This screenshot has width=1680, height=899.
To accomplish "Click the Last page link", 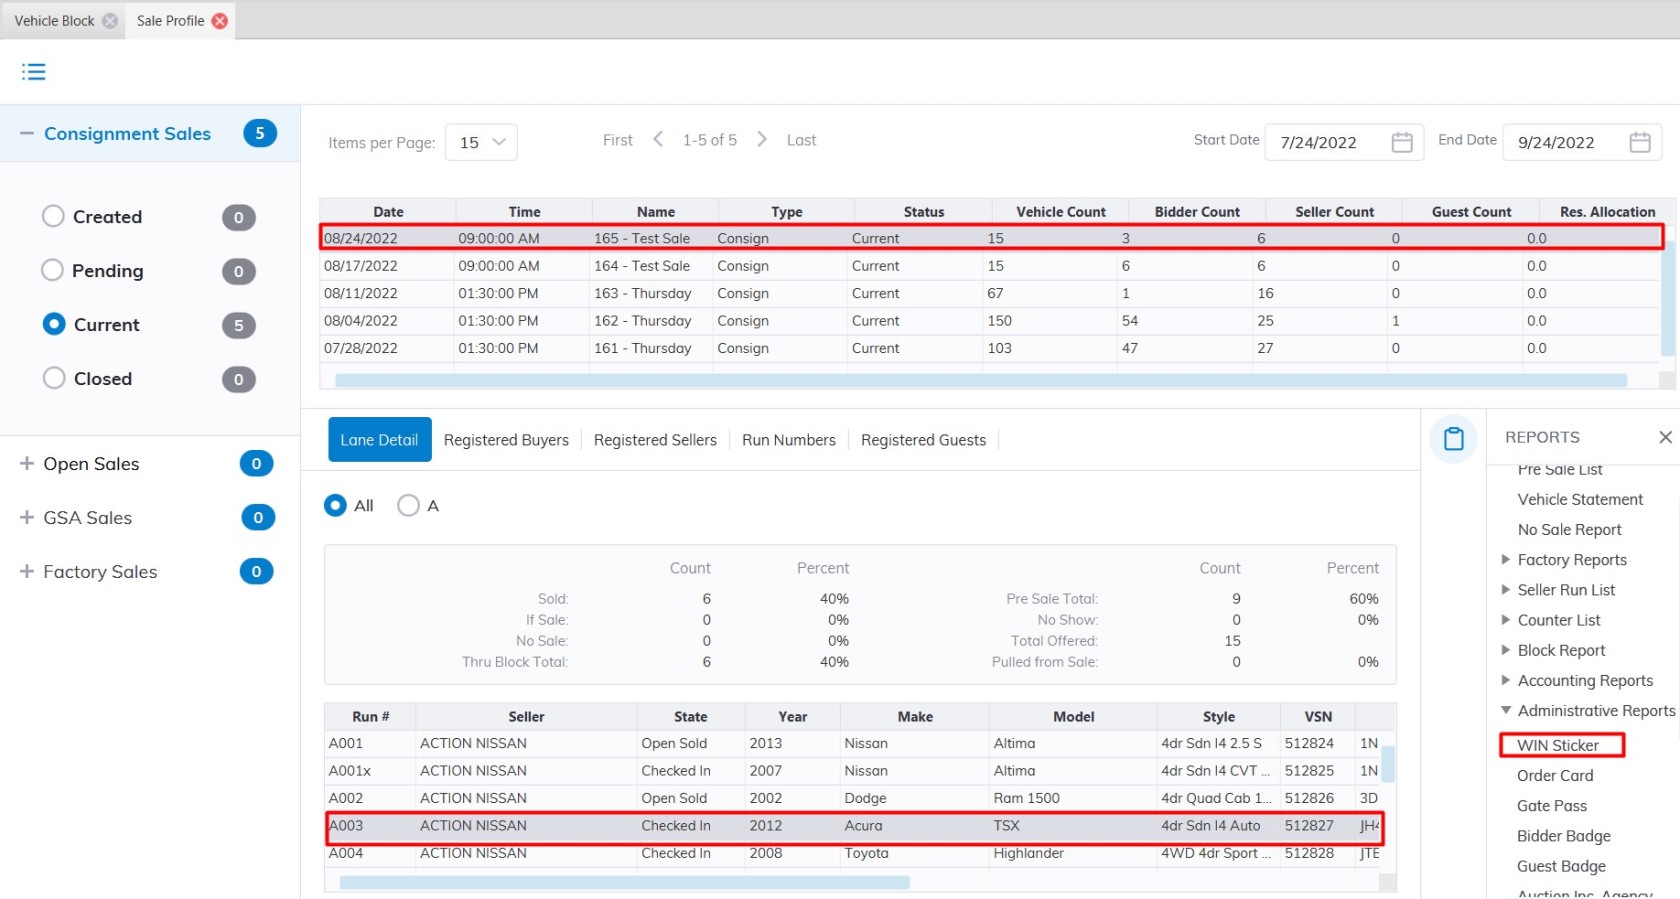I will (x=801, y=140).
